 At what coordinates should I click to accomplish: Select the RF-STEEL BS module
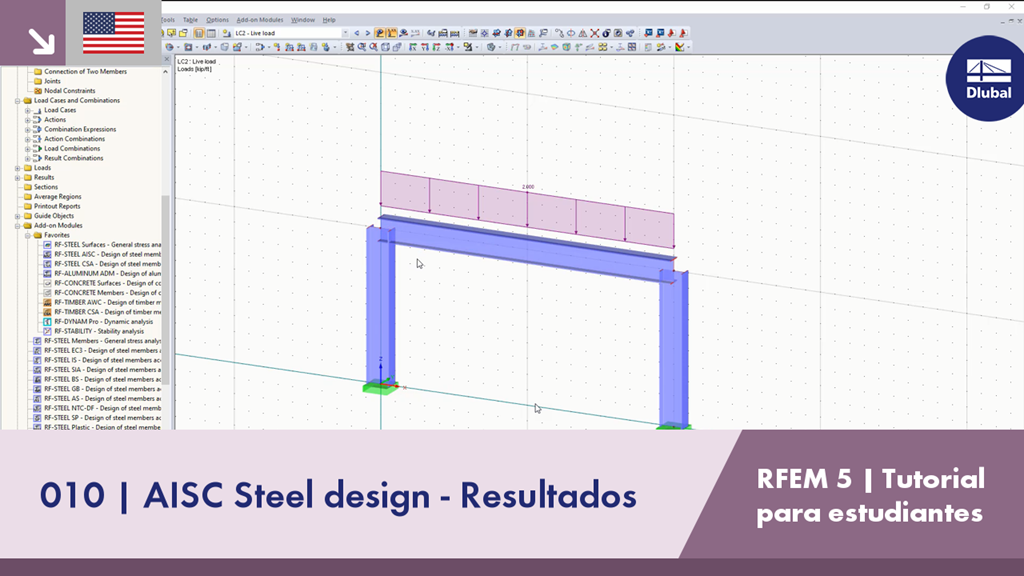click(x=103, y=379)
